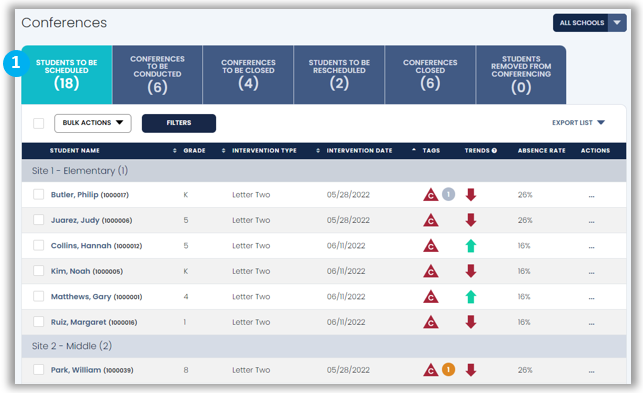Click the orange 1 badge in Park, William row
Viewport: 643px width, 393px height.
pyautogui.click(x=448, y=370)
